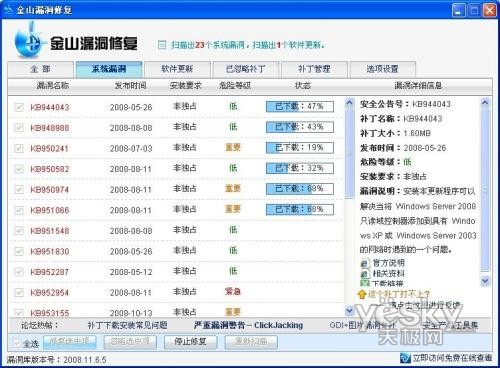Toggle checkbox for KB952954
500x368 pixels.
pyautogui.click(x=19, y=293)
